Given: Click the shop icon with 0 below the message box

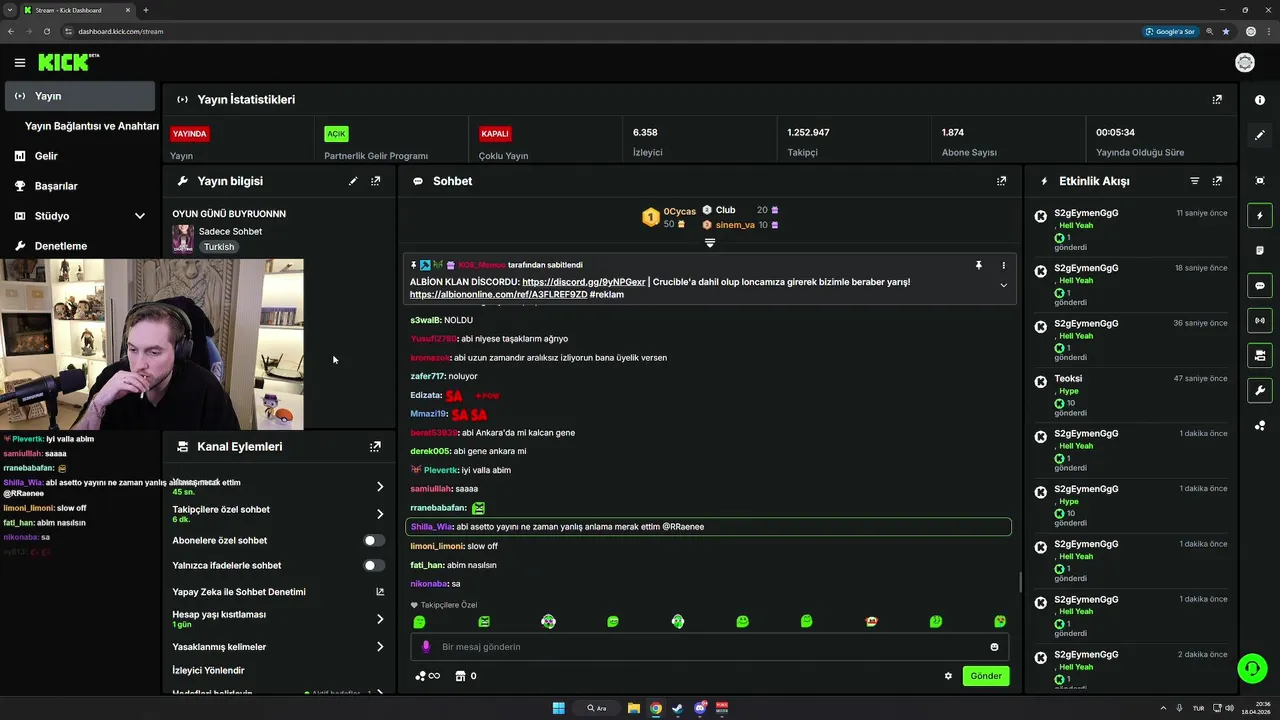Looking at the screenshot, I should [465, 676].
